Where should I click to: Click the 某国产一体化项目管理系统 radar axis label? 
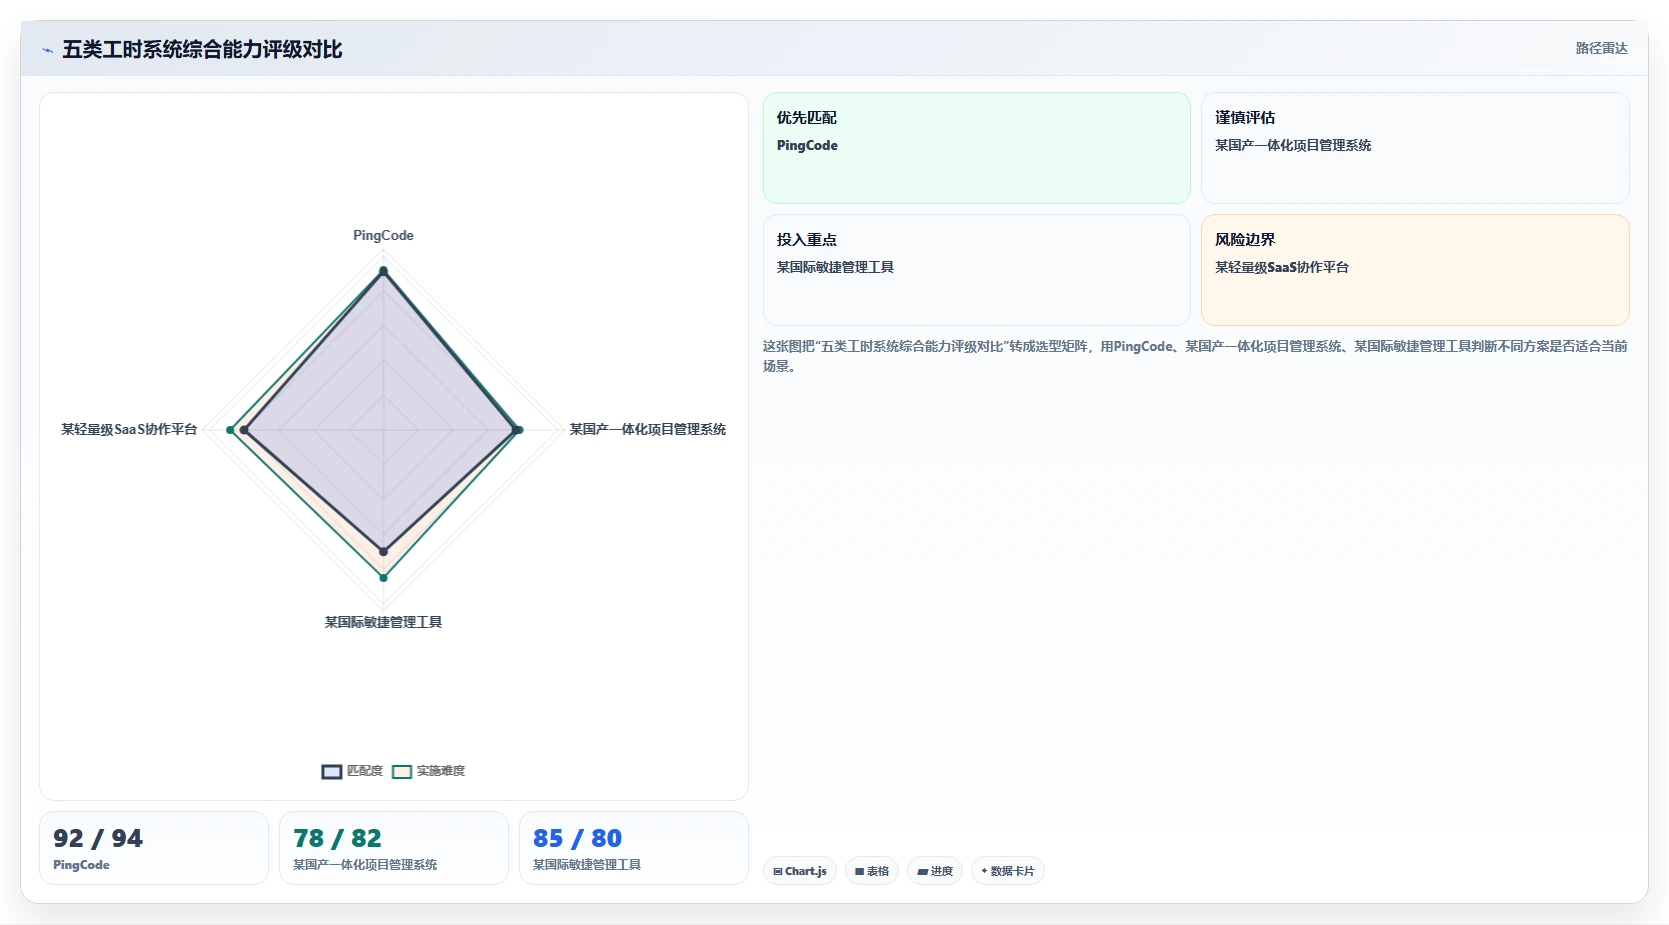(648, 429)
